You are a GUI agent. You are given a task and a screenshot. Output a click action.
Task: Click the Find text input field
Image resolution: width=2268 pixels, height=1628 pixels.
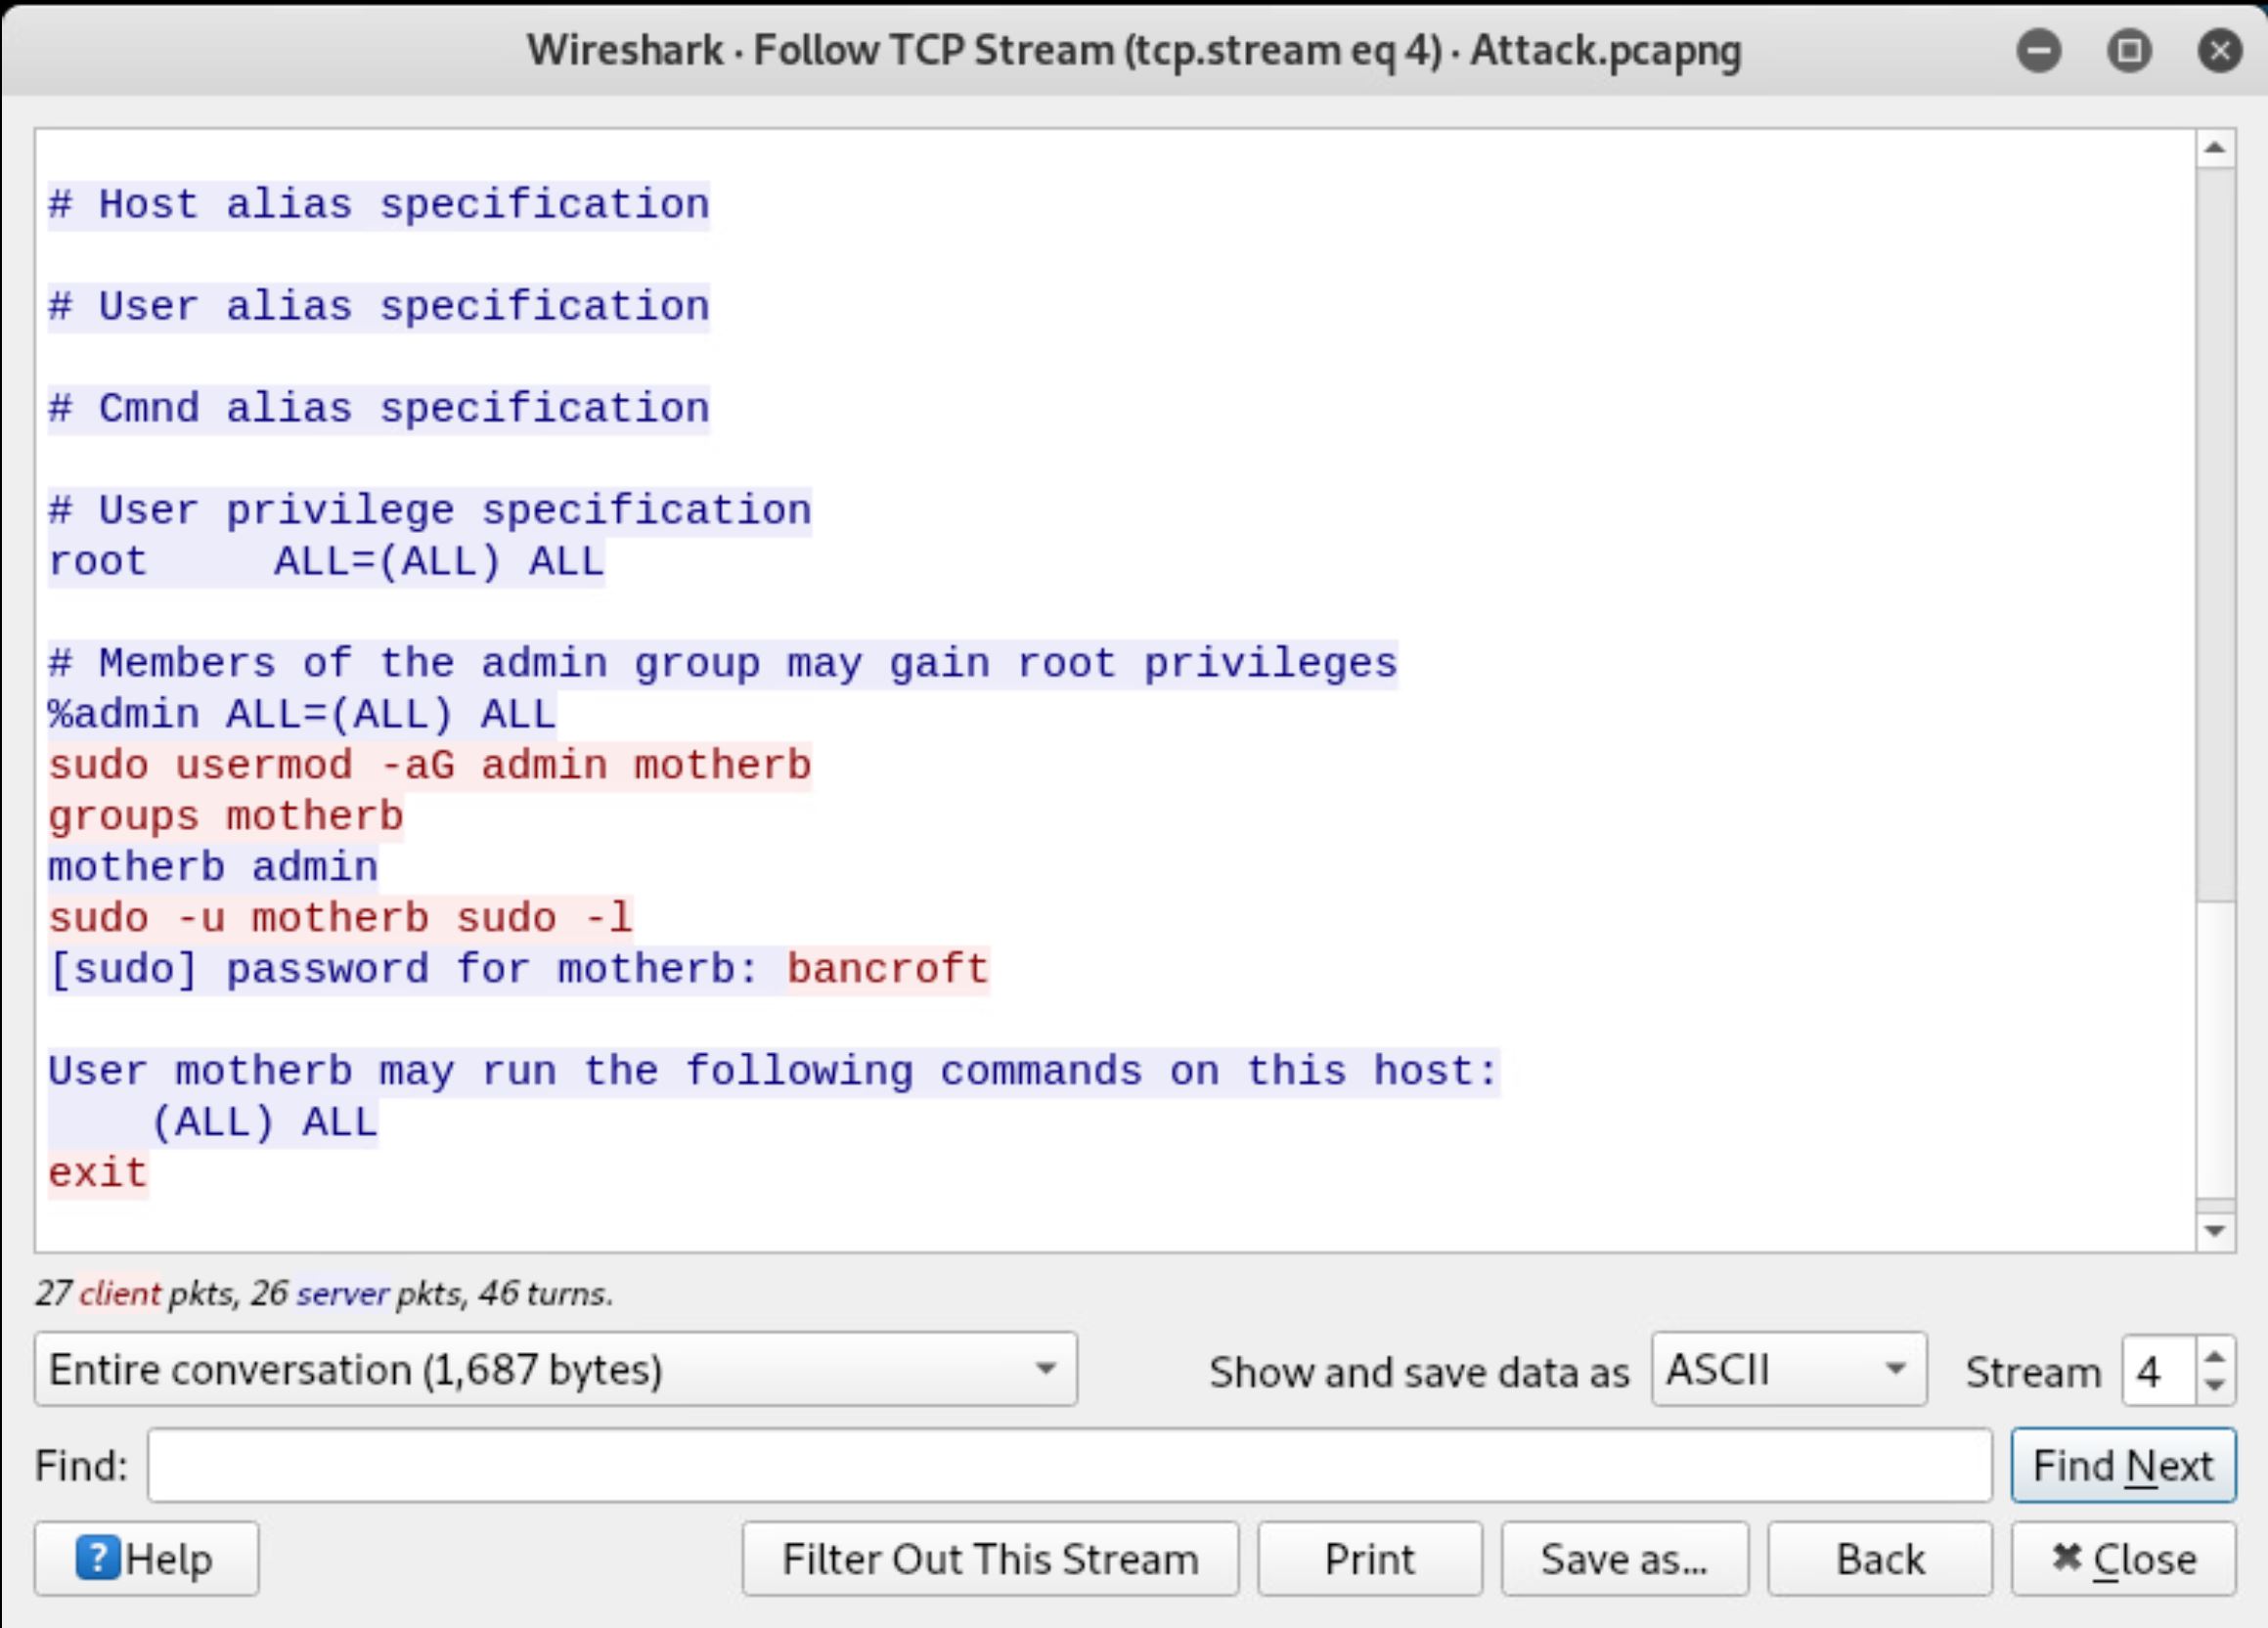1068,1466
